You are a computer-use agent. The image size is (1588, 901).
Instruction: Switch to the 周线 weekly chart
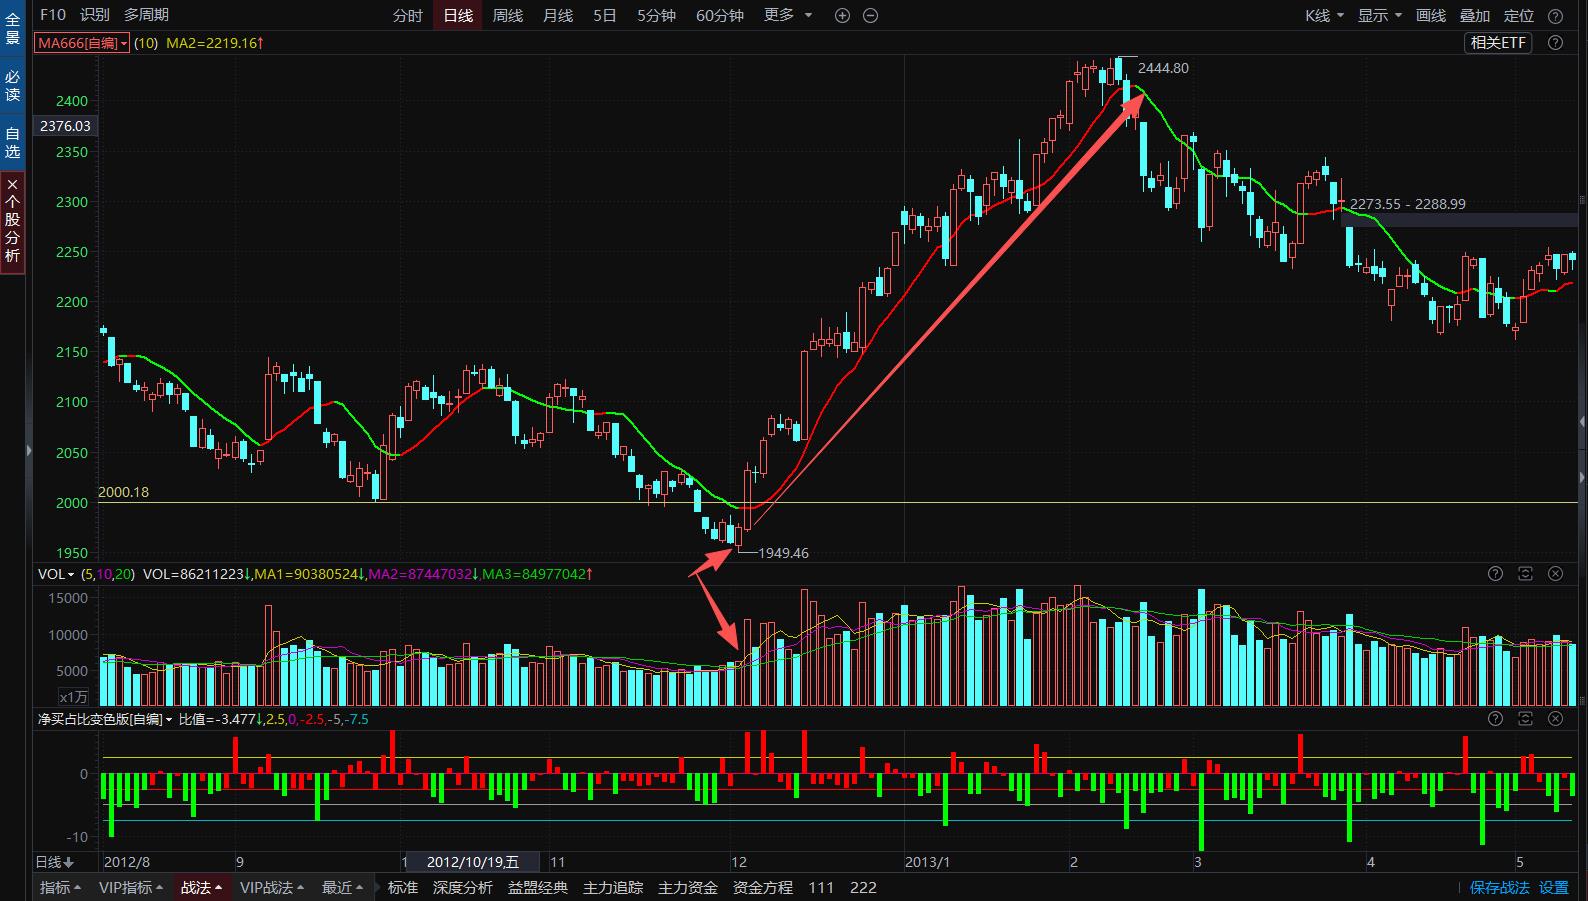(x=508, y=16)
